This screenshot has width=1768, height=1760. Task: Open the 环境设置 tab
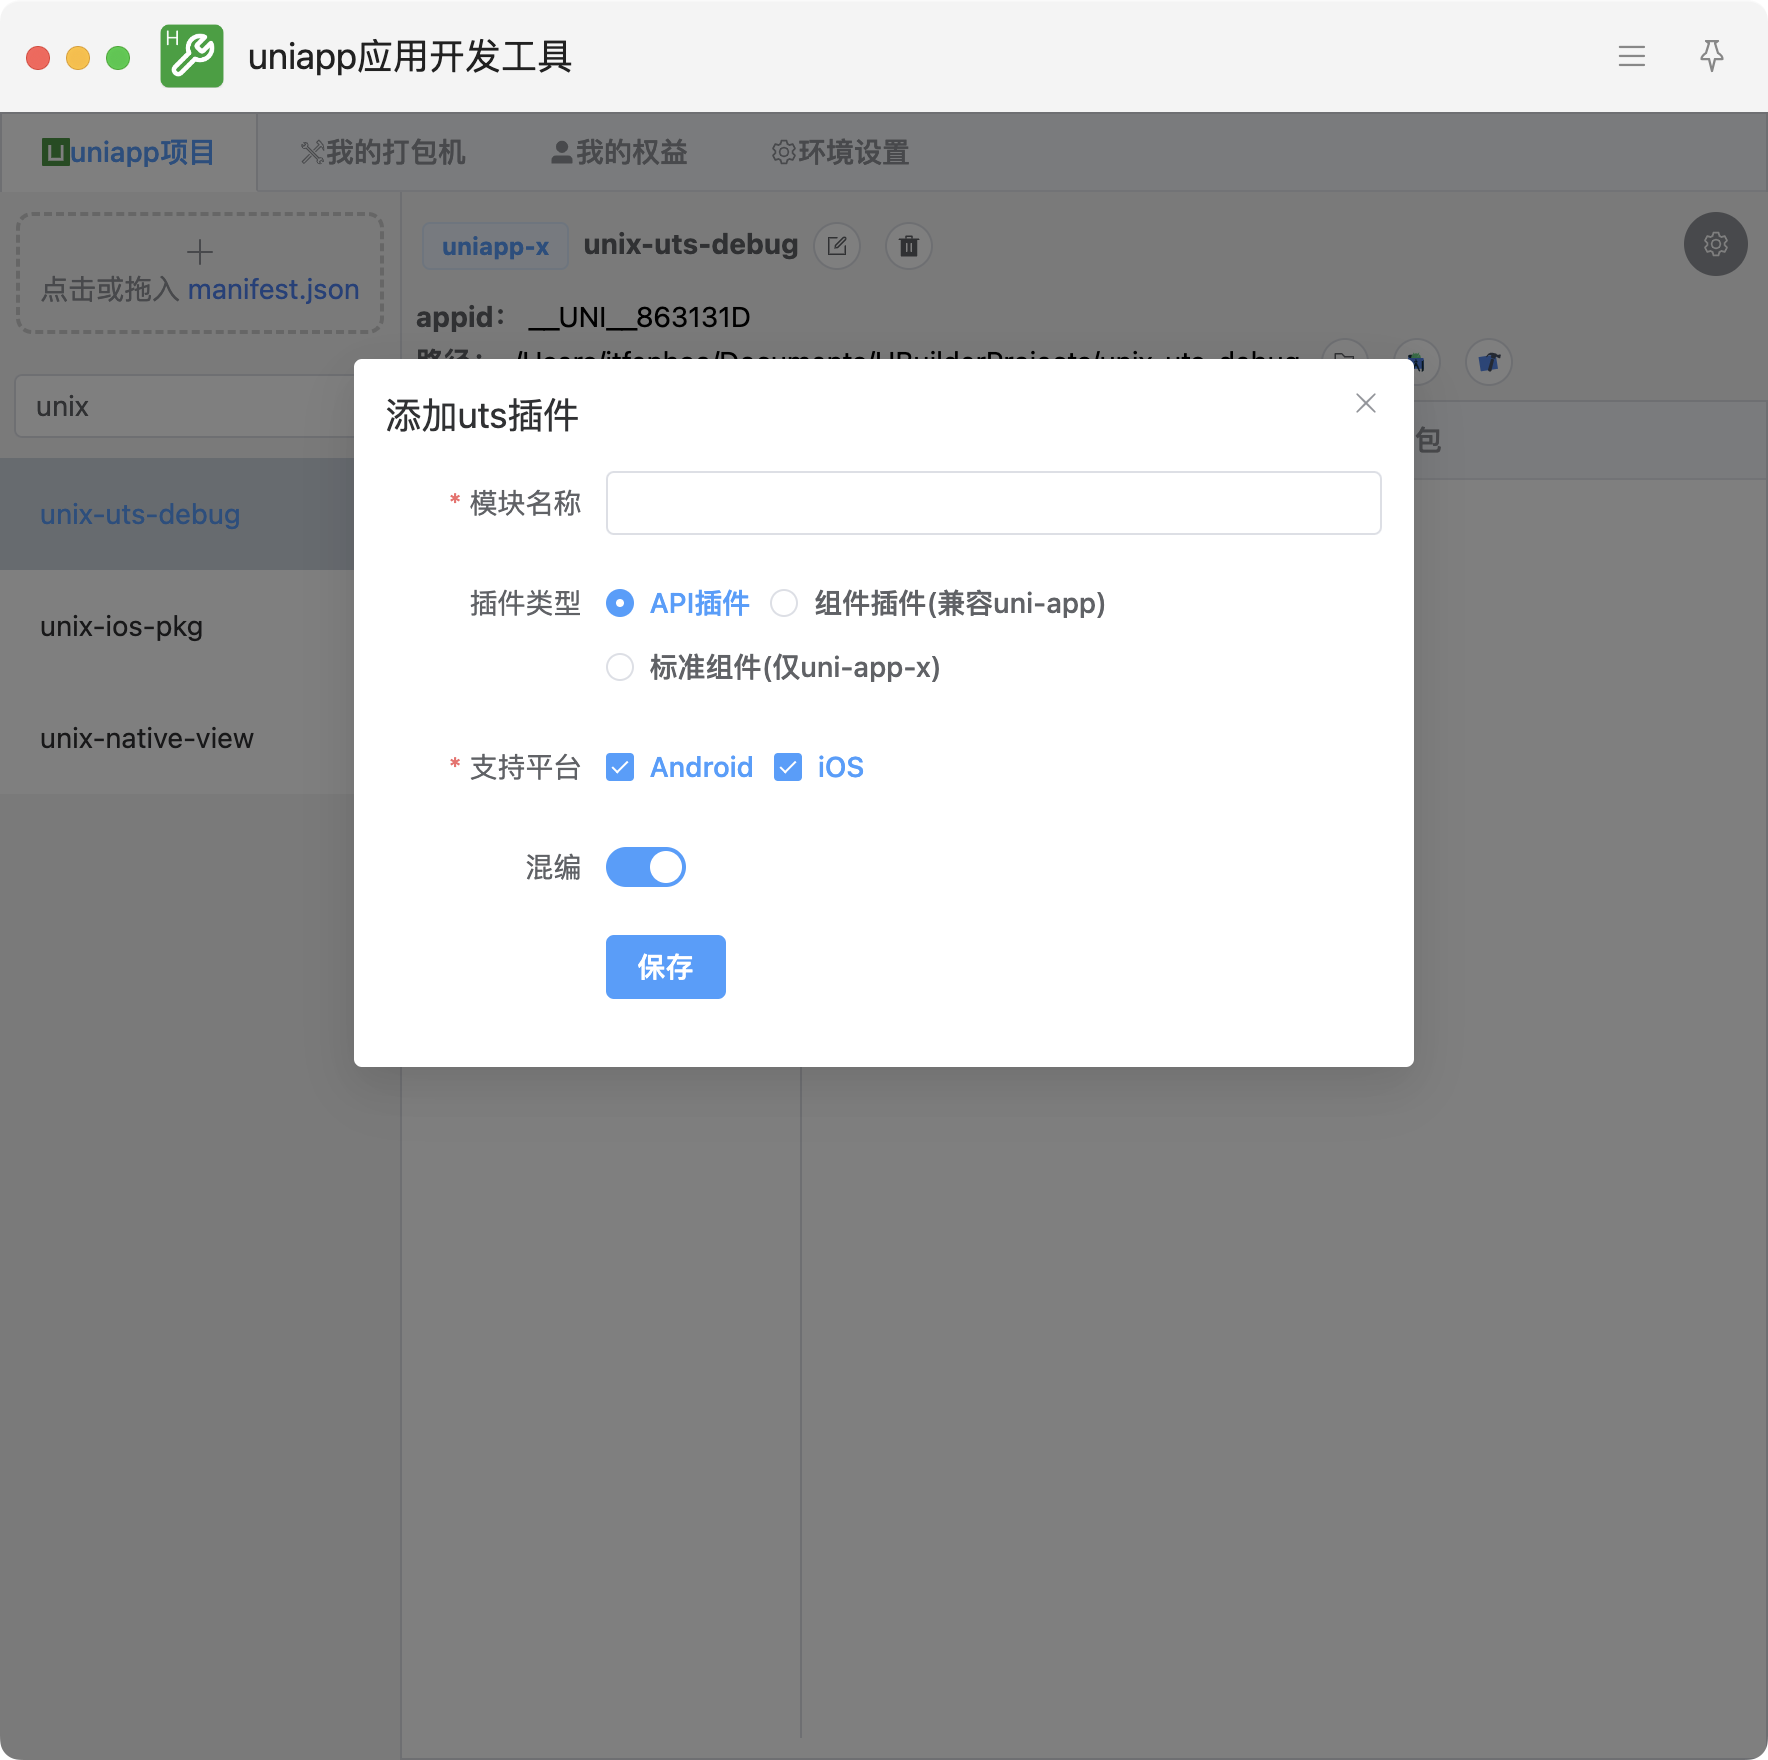840,152
